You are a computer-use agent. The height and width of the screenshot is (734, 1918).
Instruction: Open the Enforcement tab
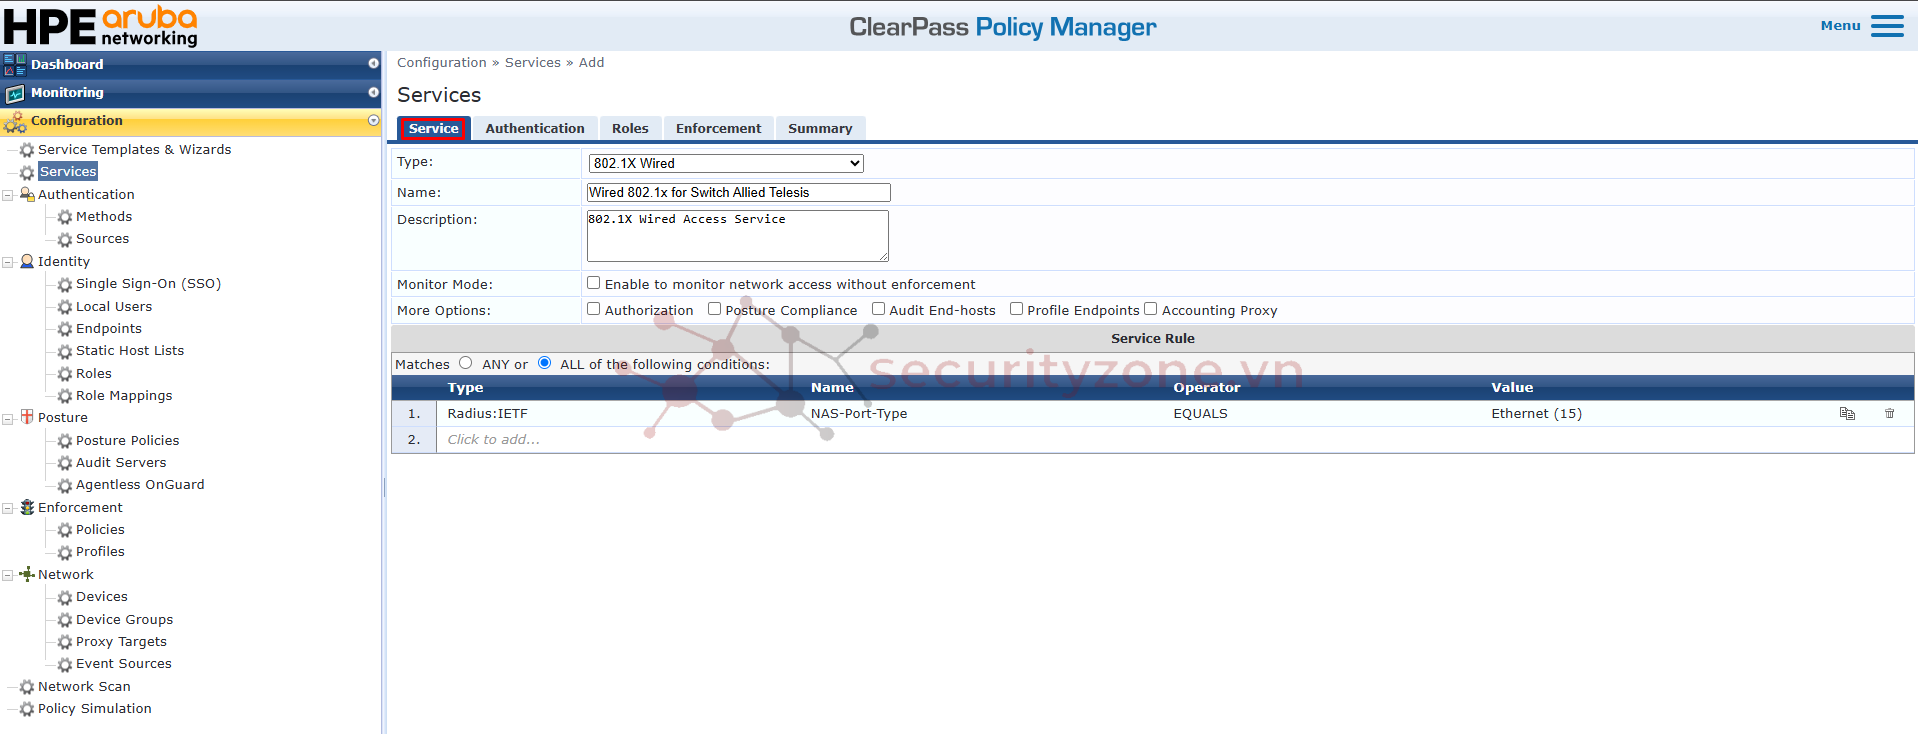pyautogui.click(x=718, y=128)
